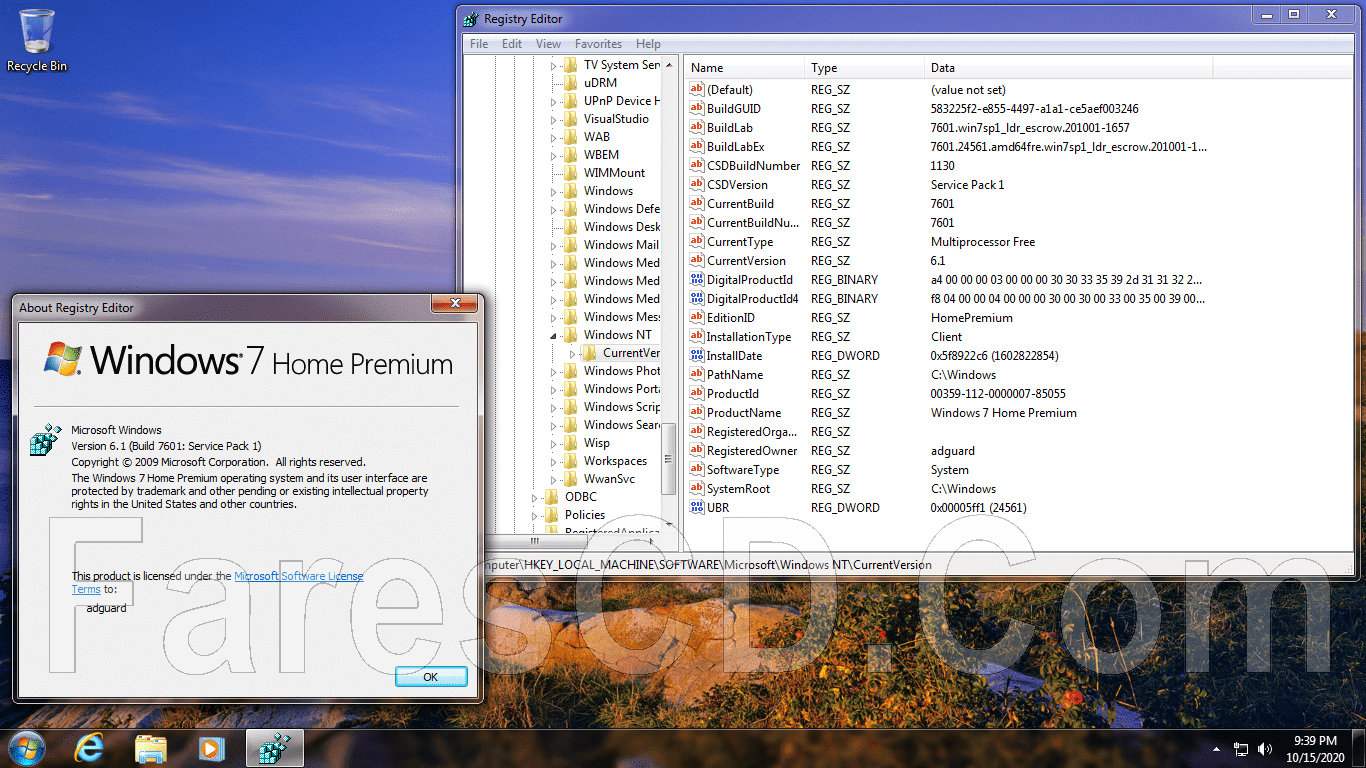Open the Recycle Bin desktop icon
1366x768 pixels.
pyautogui.click(x=37, y=41)
